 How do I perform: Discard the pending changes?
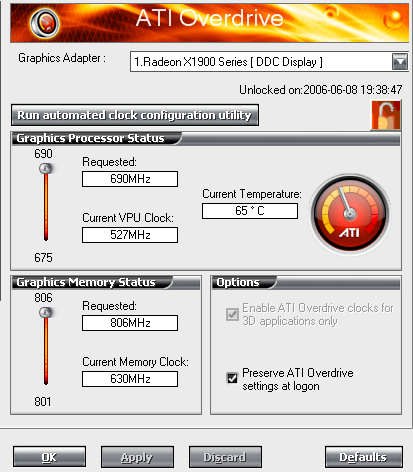225,457
